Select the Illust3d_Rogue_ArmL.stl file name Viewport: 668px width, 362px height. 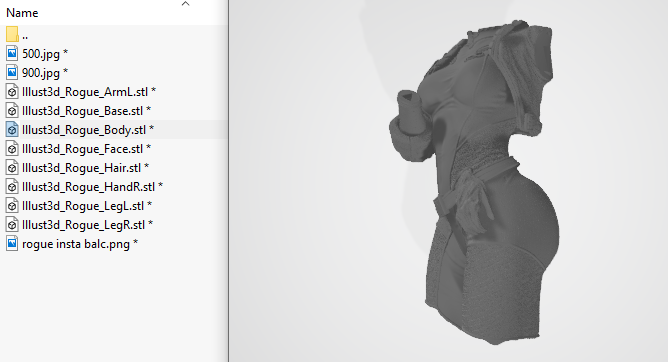(x=89, y=92)
